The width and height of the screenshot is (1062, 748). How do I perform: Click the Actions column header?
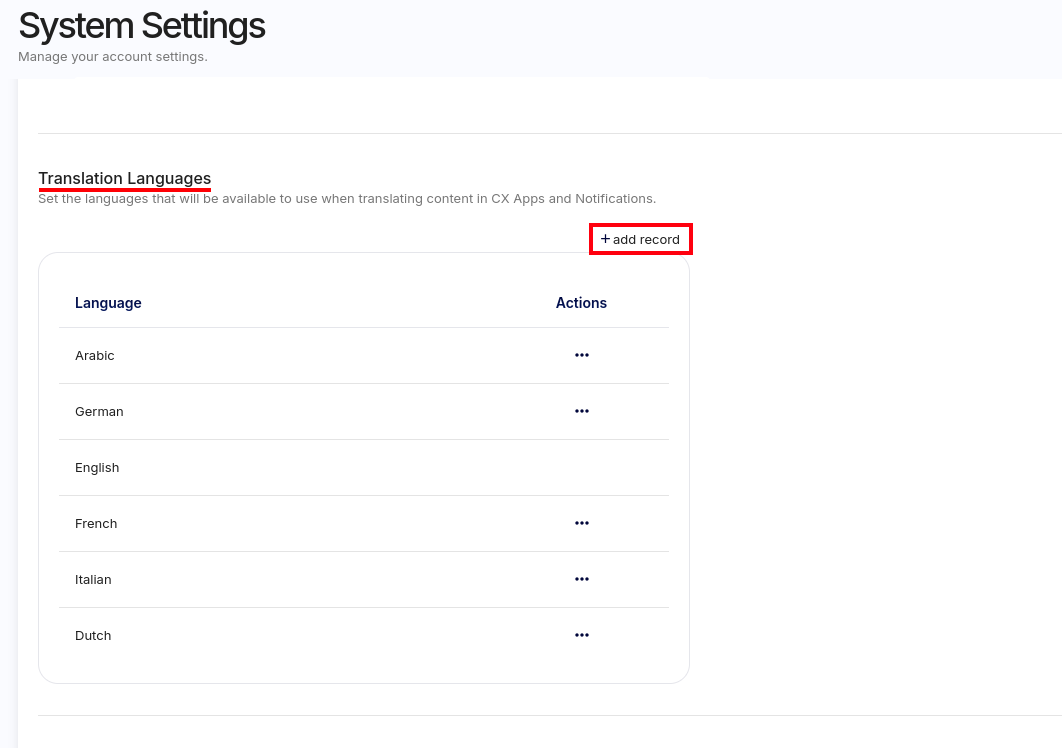pos(581,303)
